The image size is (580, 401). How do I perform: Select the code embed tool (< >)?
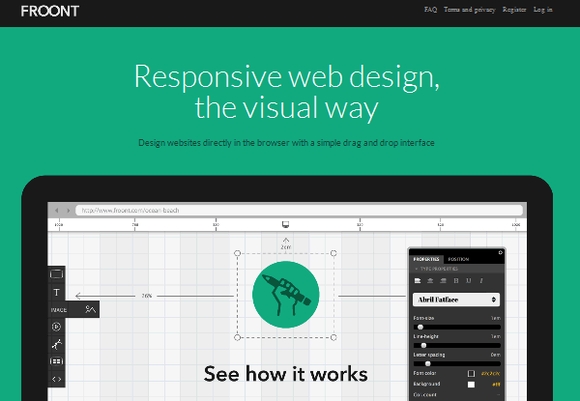pos(57,379)
